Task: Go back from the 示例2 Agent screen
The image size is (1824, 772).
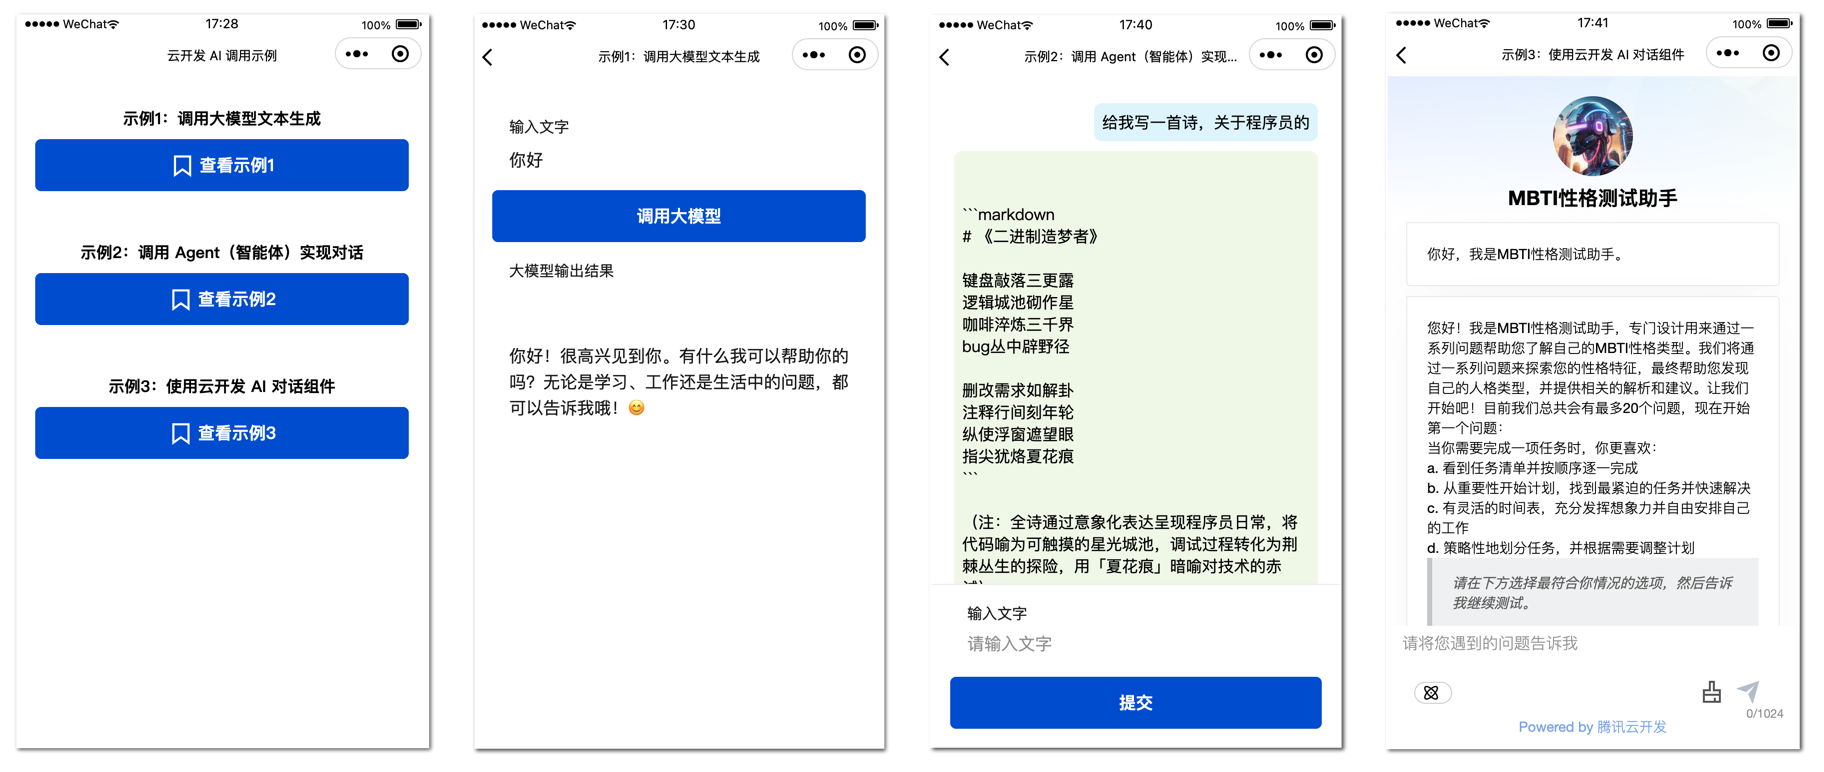Action: point(945,57)
